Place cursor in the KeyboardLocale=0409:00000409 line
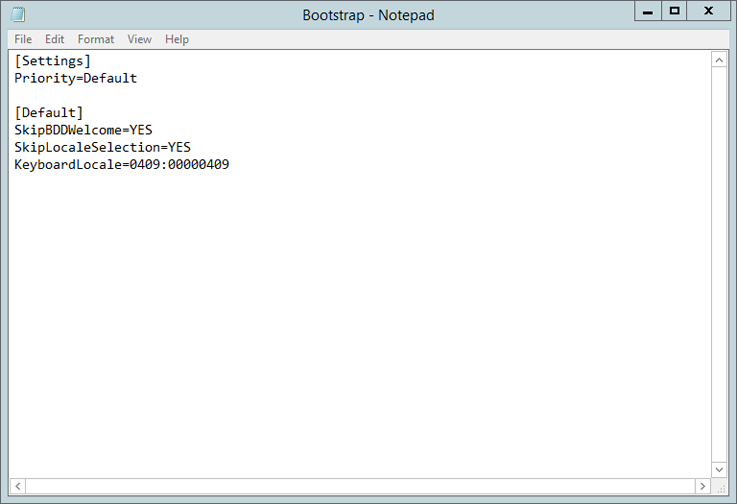The image size is (737, 504). tap(122, 165)
